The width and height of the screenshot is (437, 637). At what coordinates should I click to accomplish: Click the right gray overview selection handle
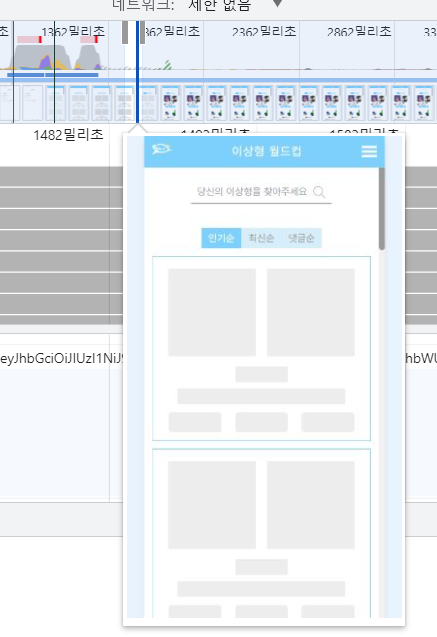(142, 32)
